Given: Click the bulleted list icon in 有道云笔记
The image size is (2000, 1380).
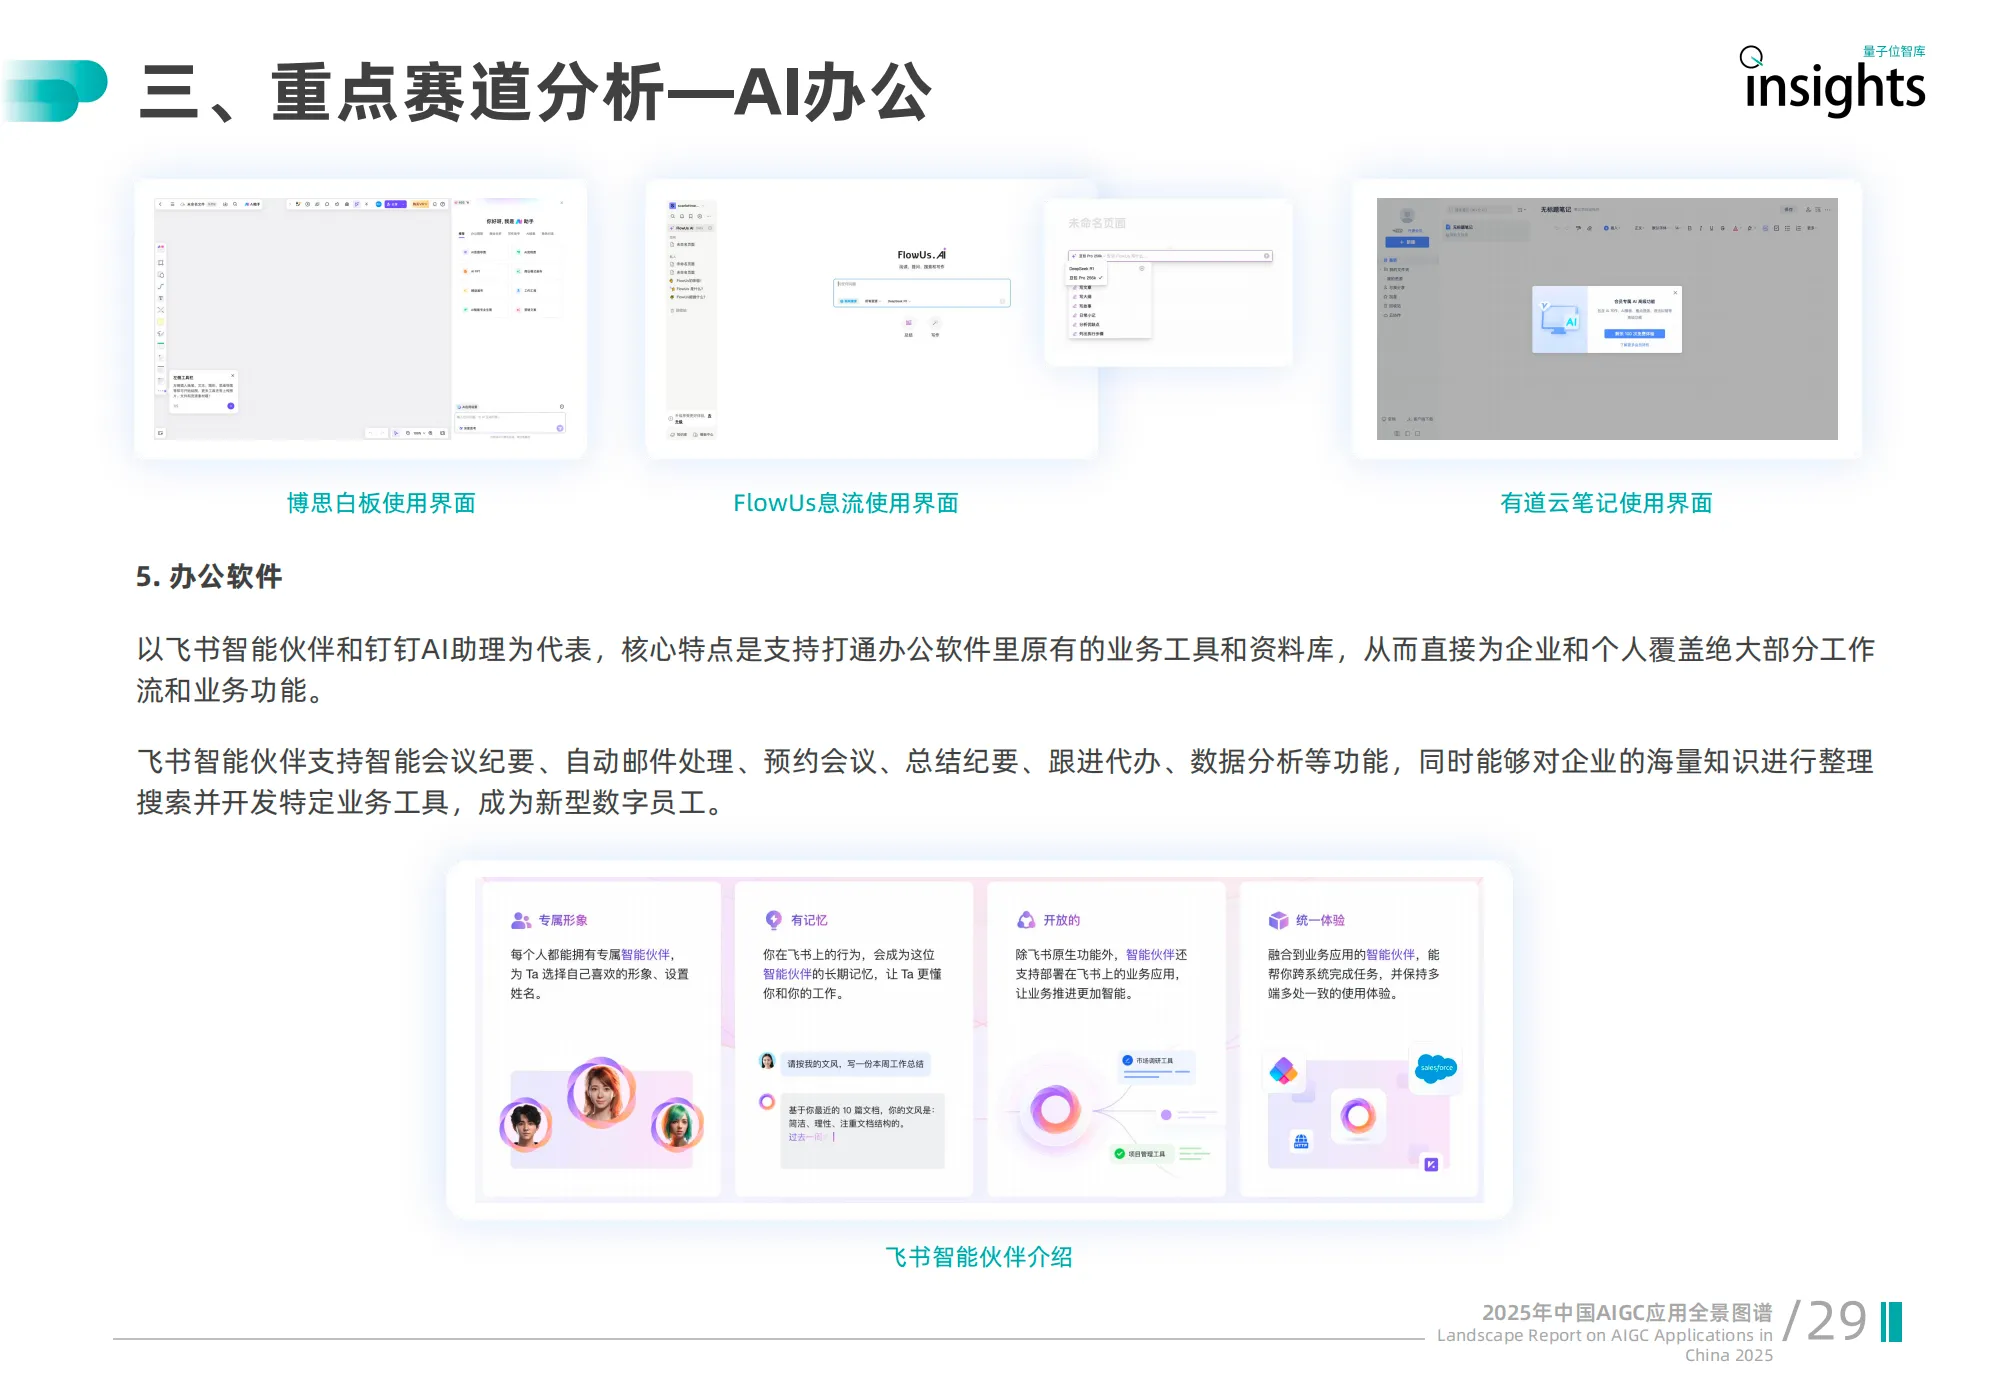Looking at the screenshot, I should (1788, 228).
